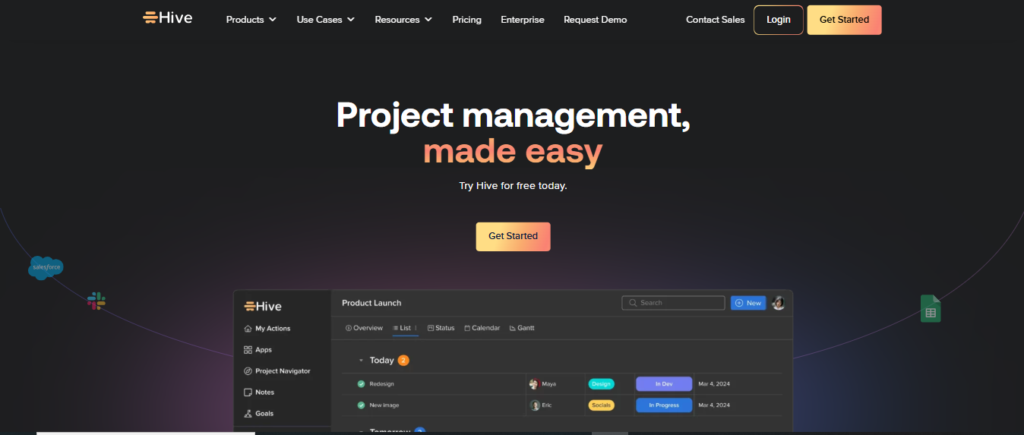Switch to the Overview tab

click(364, 328)
